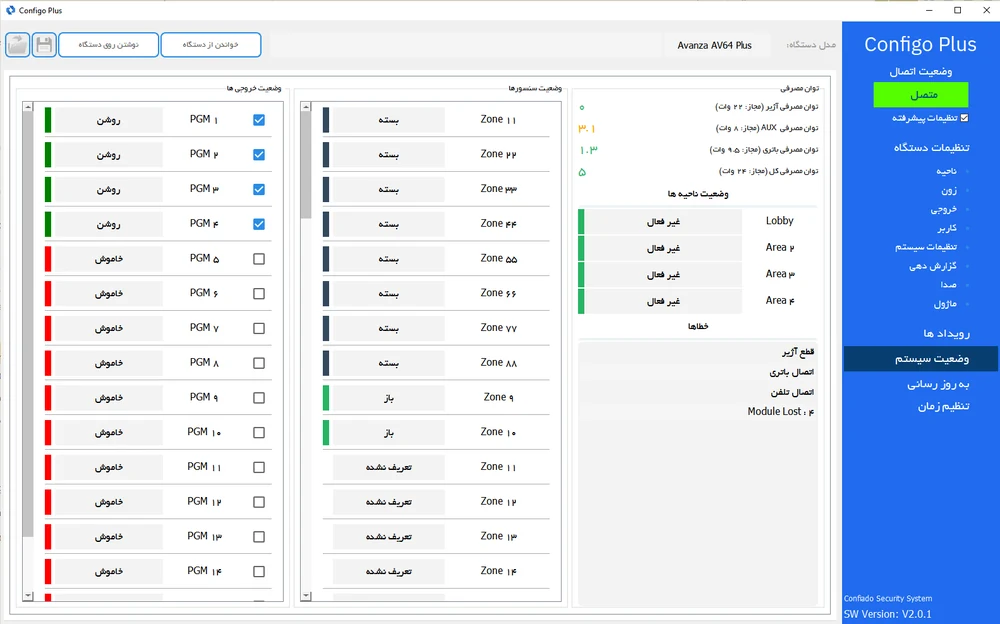Click the Zone 12 'تعریف نشده' status cell
This screenshot has height=624, width=1000.
(x=388, y=502)
